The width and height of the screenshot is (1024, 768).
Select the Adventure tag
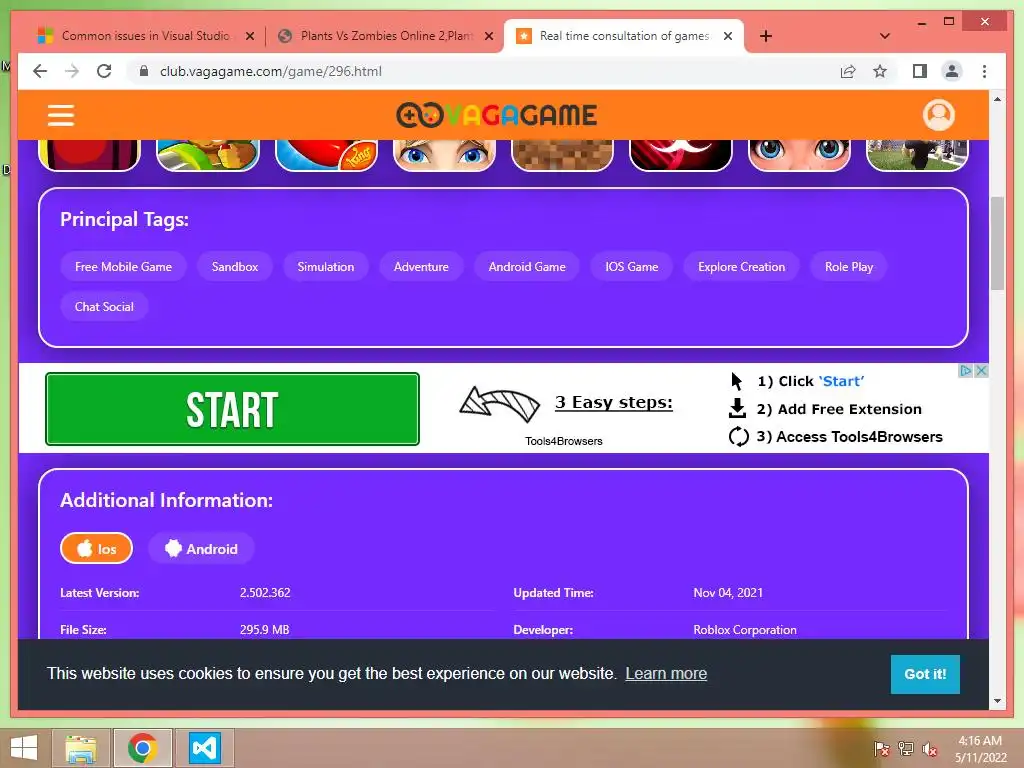coord(421,266)
